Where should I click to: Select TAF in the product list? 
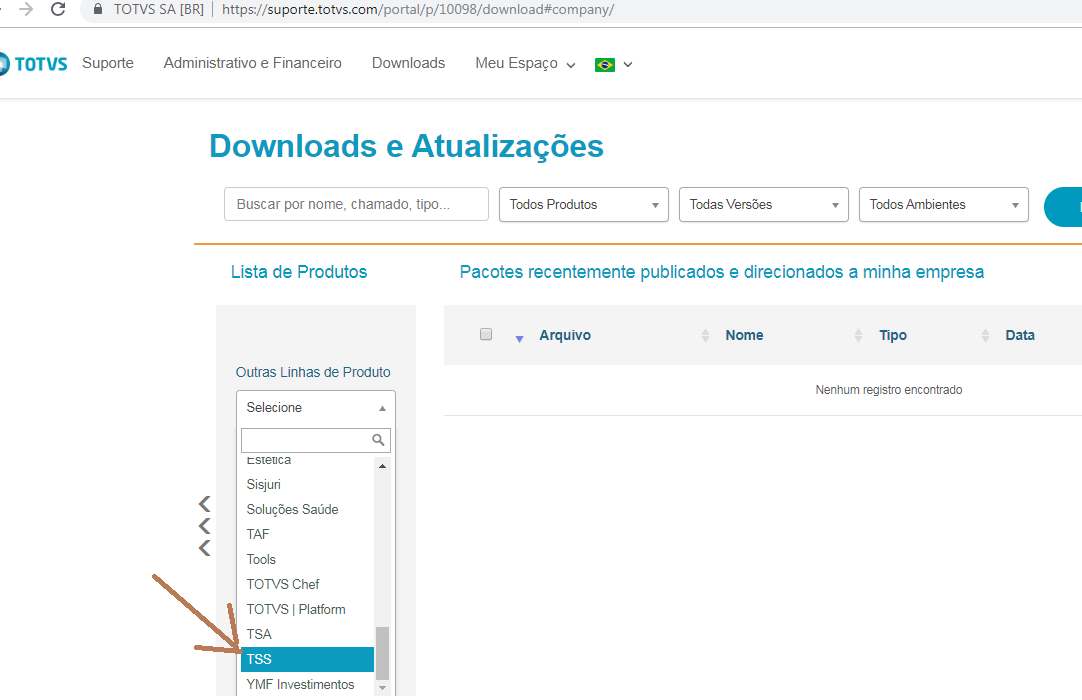[307, 534]
